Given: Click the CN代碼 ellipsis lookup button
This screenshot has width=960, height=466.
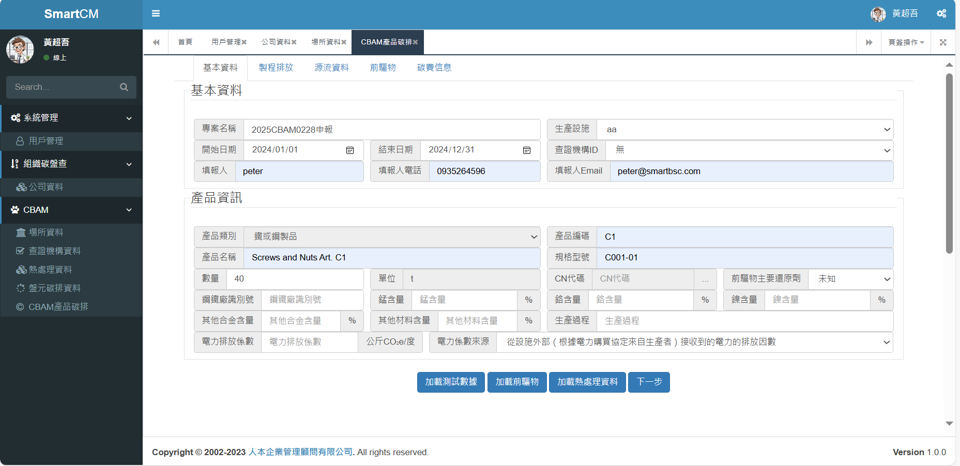Looking at the screenshot, I should coord(705,279).
